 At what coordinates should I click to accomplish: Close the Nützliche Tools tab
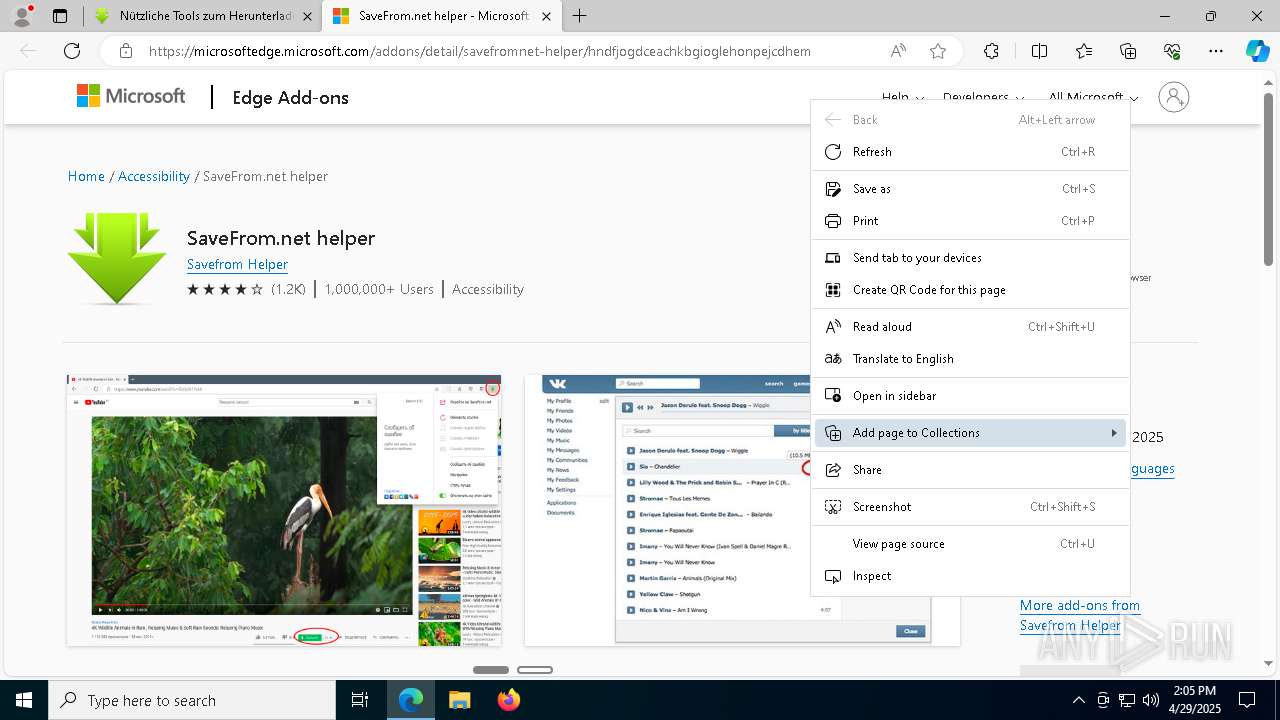point(306,16)
